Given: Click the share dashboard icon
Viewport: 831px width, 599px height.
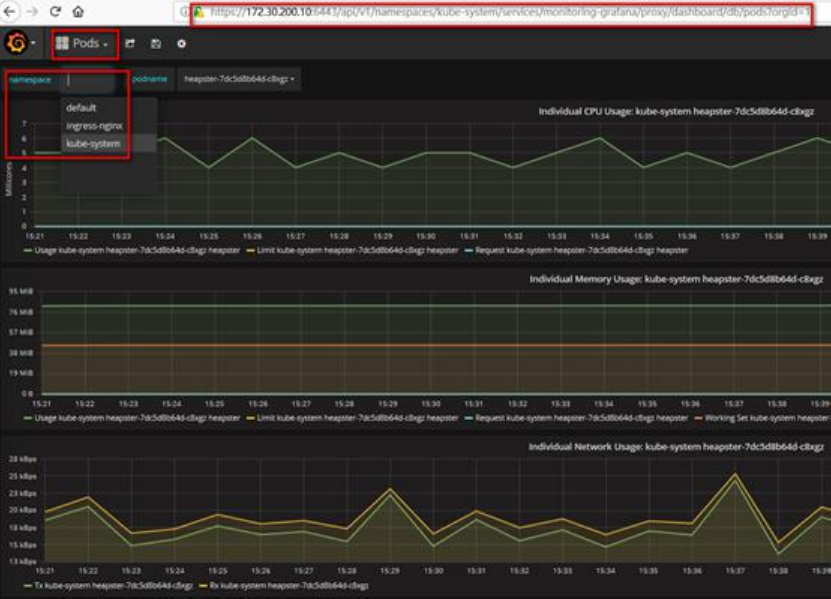Looking at the screenshot, I should [x=130, y=44].
